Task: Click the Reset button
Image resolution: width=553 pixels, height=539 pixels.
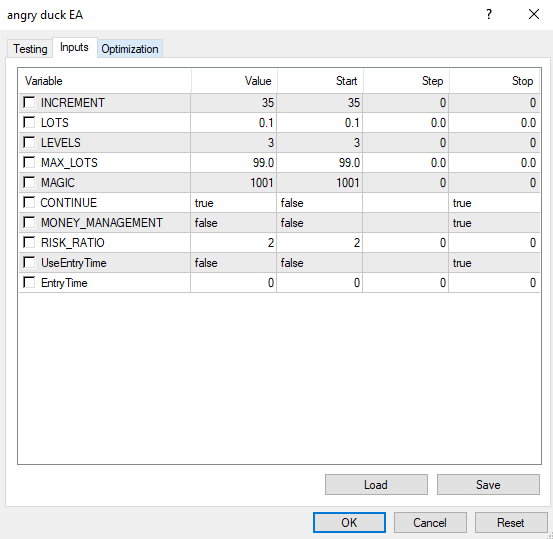Action: pos(511,522)
